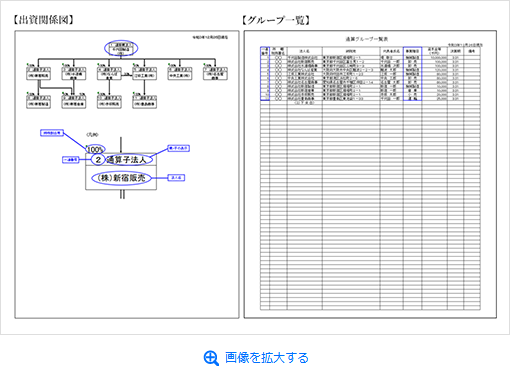
Task: Click the blue callout right of (株)新宿販売
Action: (x=176, y=178)
